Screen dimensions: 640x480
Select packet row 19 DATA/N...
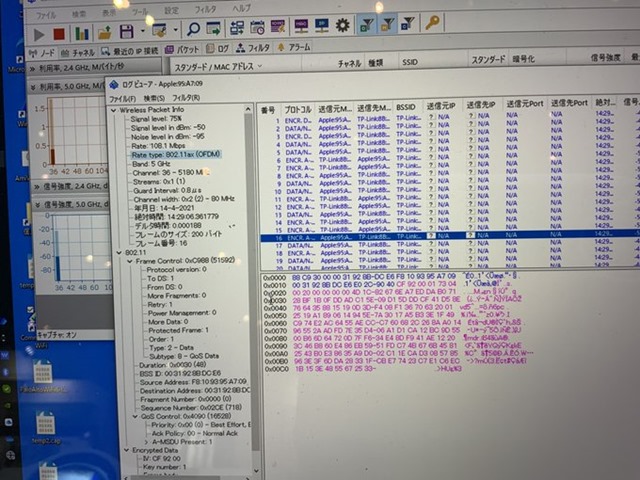point(449,260)
